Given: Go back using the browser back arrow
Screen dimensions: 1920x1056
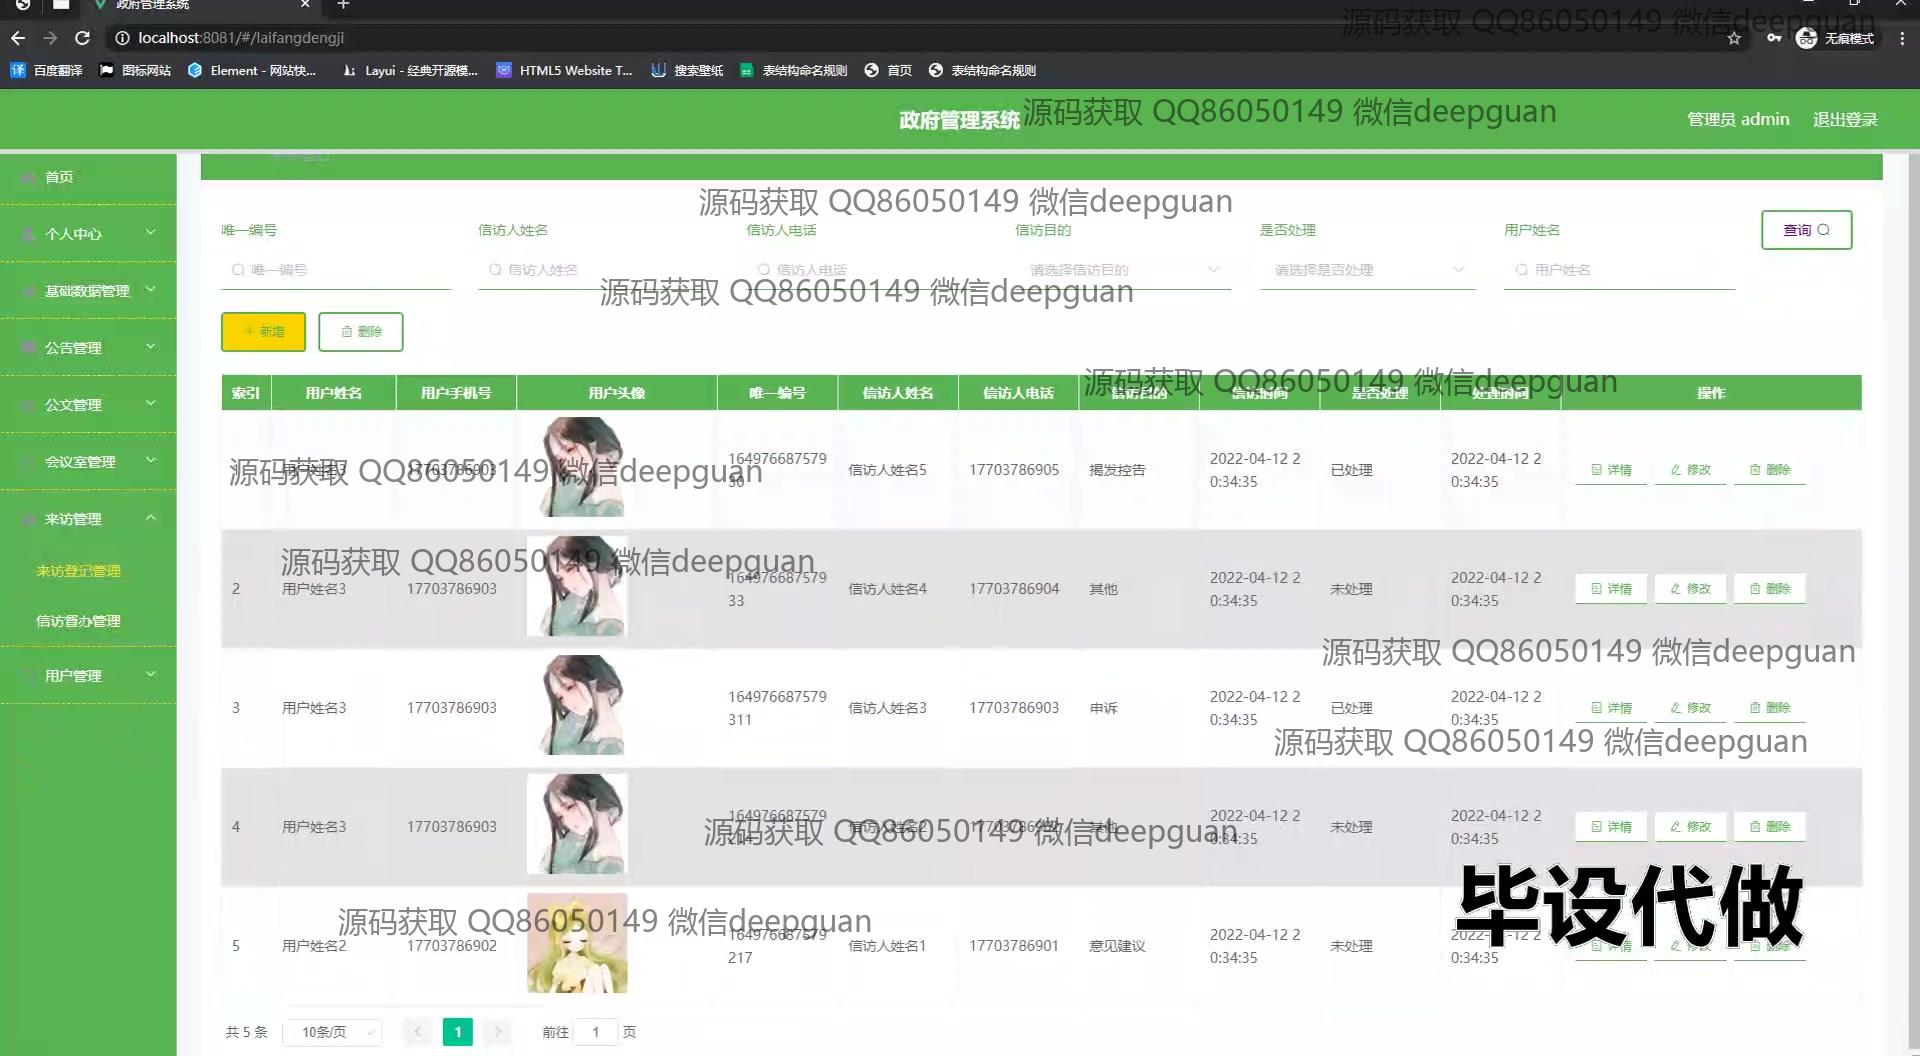Looking at the screenshot, I should click(18, 38).
